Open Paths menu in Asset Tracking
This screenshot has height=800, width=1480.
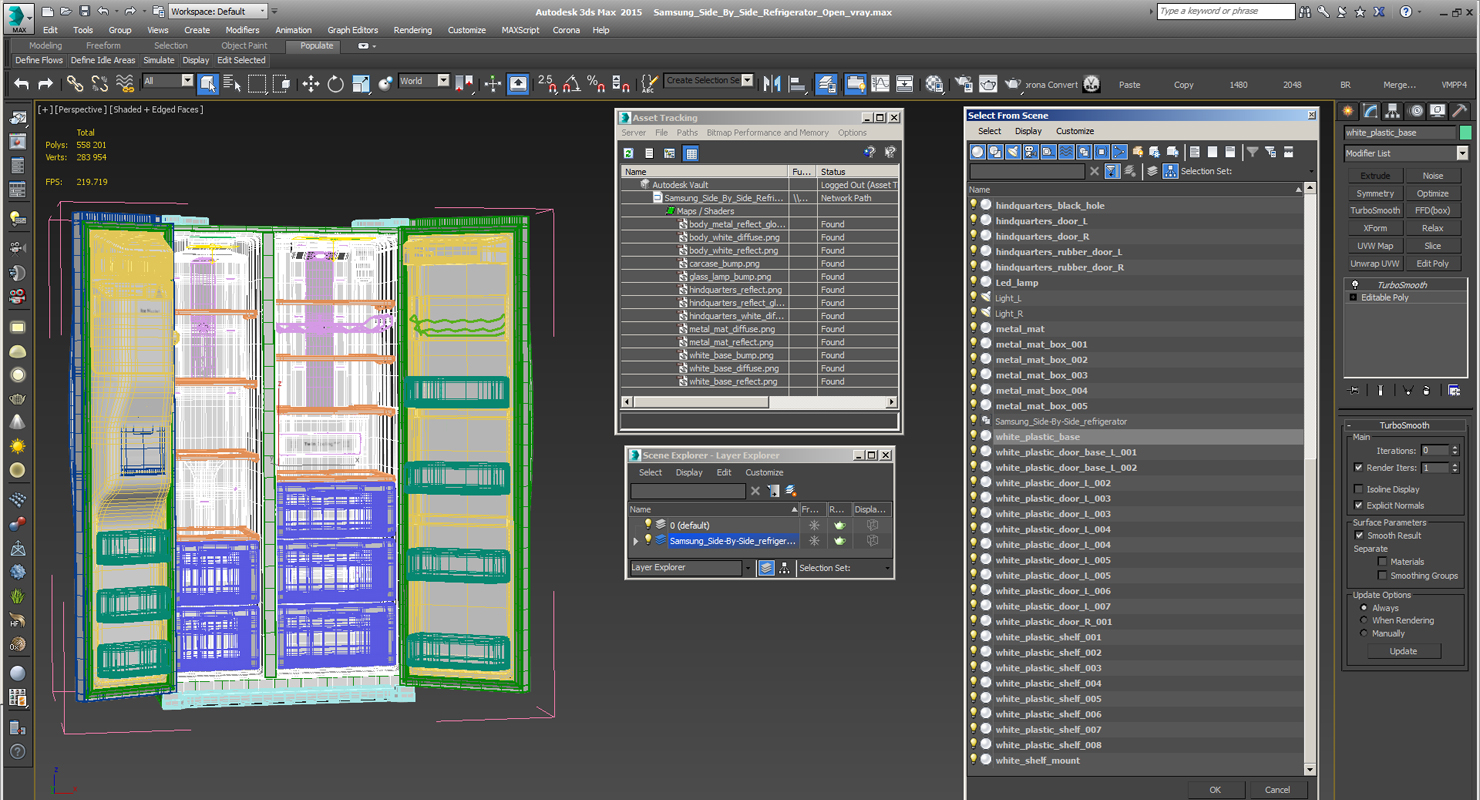coord(687,132)
